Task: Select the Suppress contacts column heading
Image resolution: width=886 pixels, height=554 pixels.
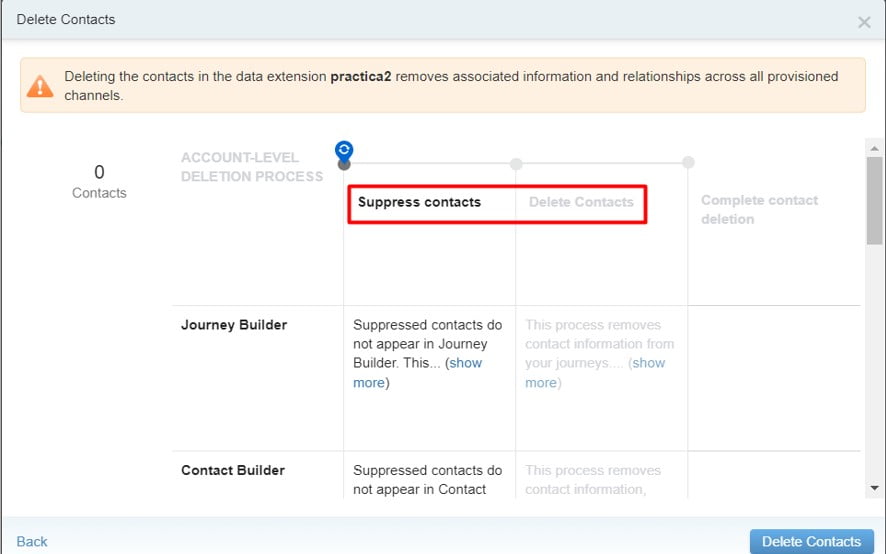Action: pyautogui.click(x=419, y=202)
